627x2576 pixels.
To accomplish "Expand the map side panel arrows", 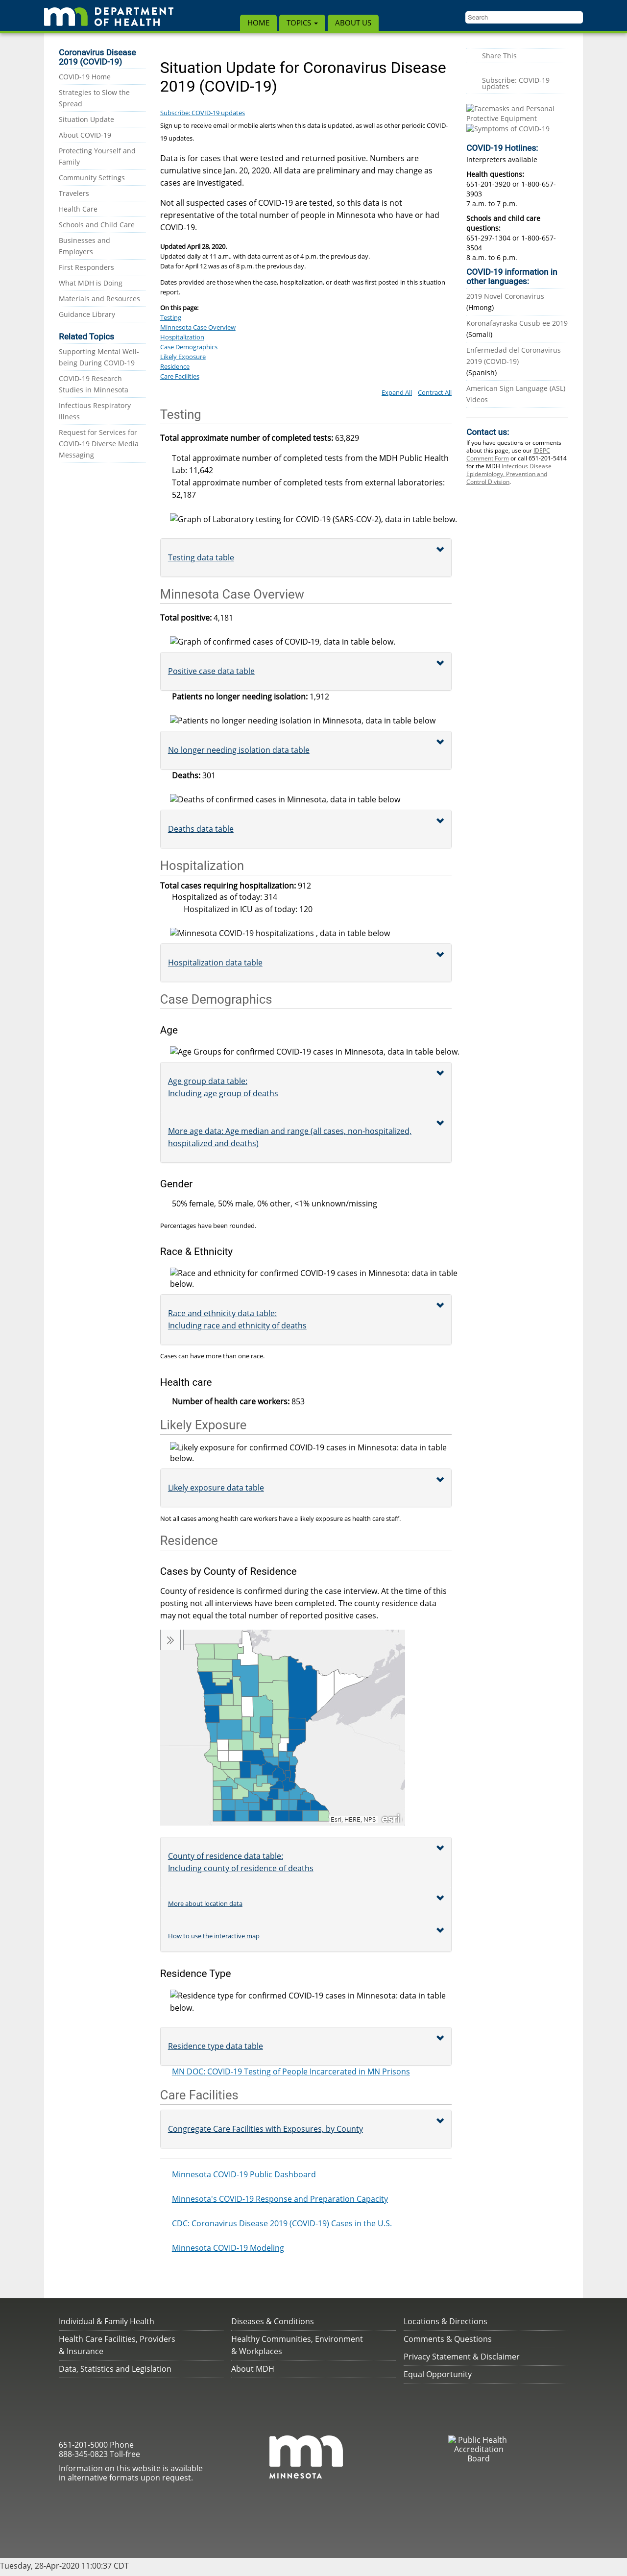I will click(170, 1641).
